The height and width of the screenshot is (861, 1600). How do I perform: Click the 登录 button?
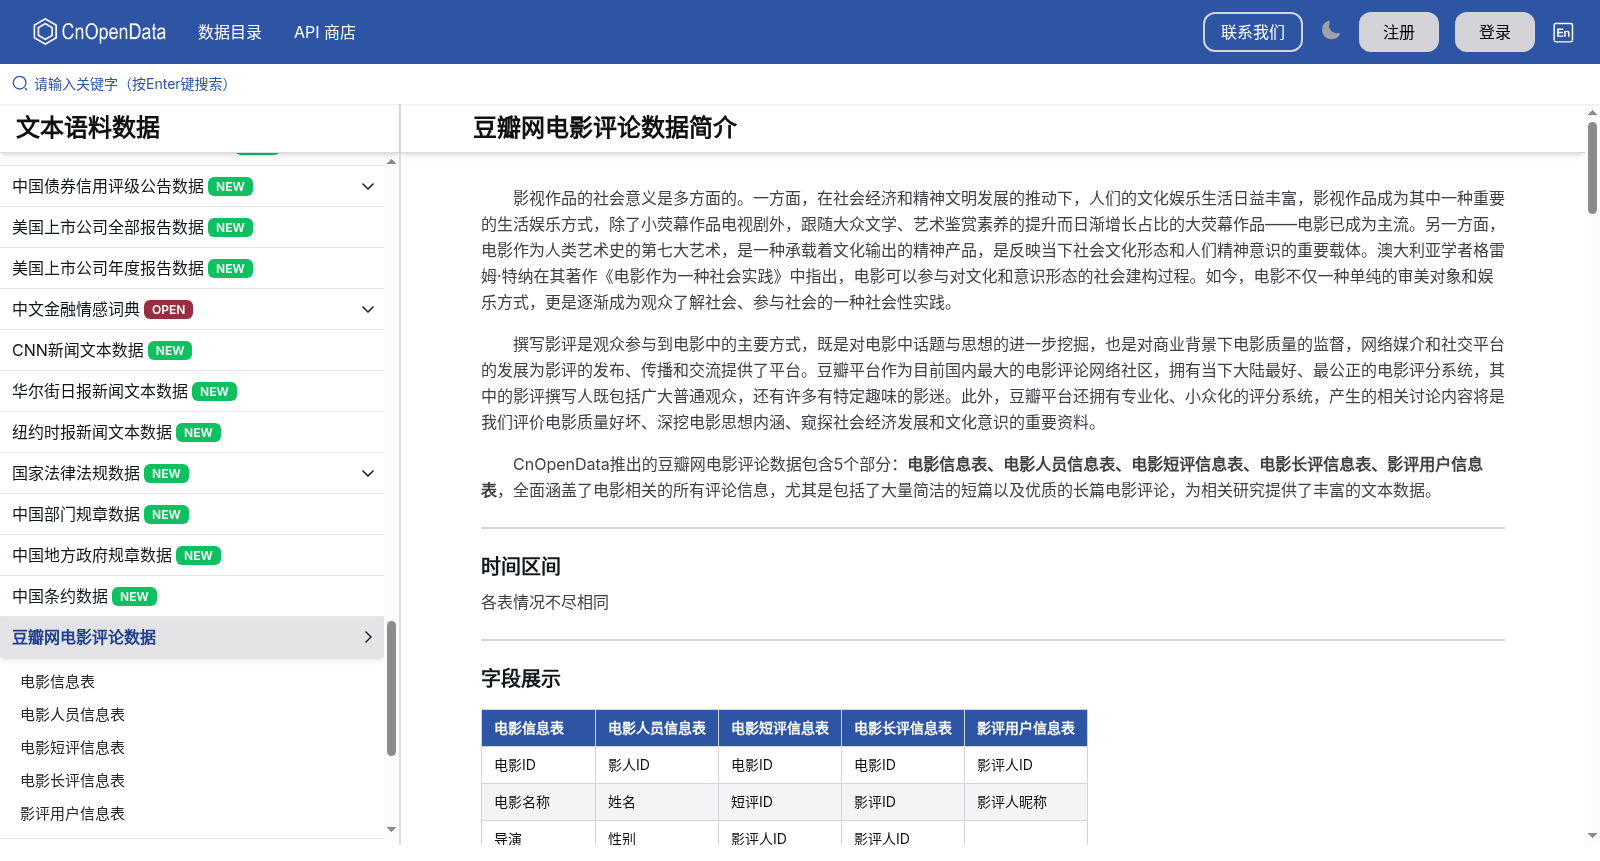coord(1495,32)
